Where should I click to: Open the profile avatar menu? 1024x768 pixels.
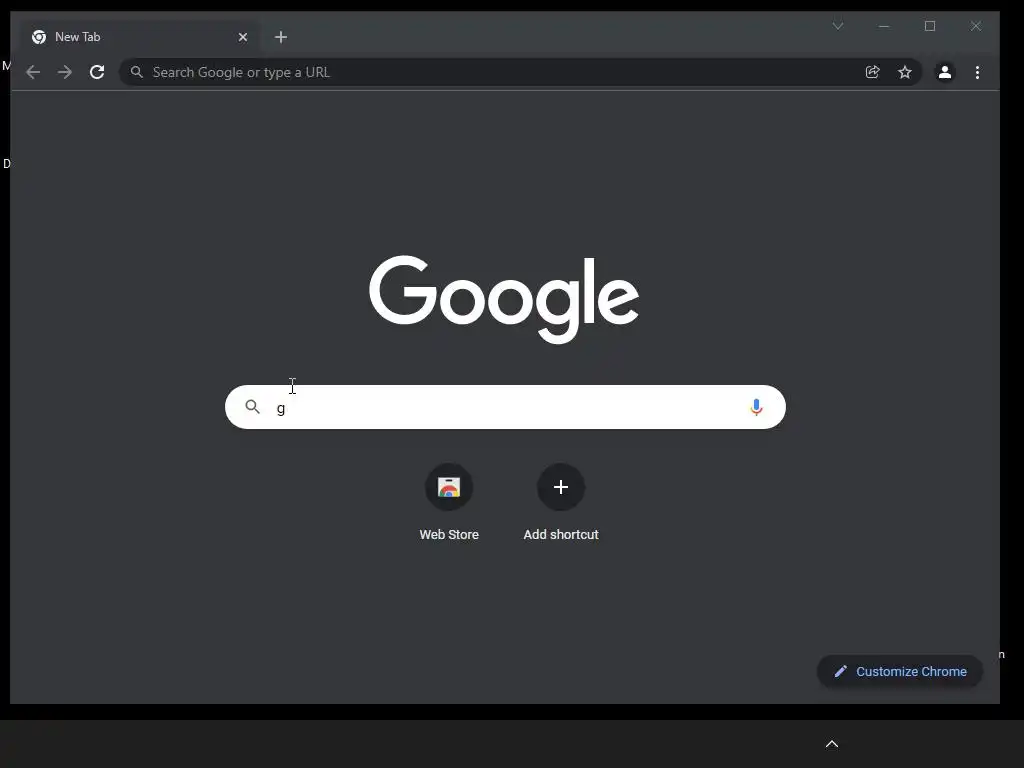tap(944, 72)
